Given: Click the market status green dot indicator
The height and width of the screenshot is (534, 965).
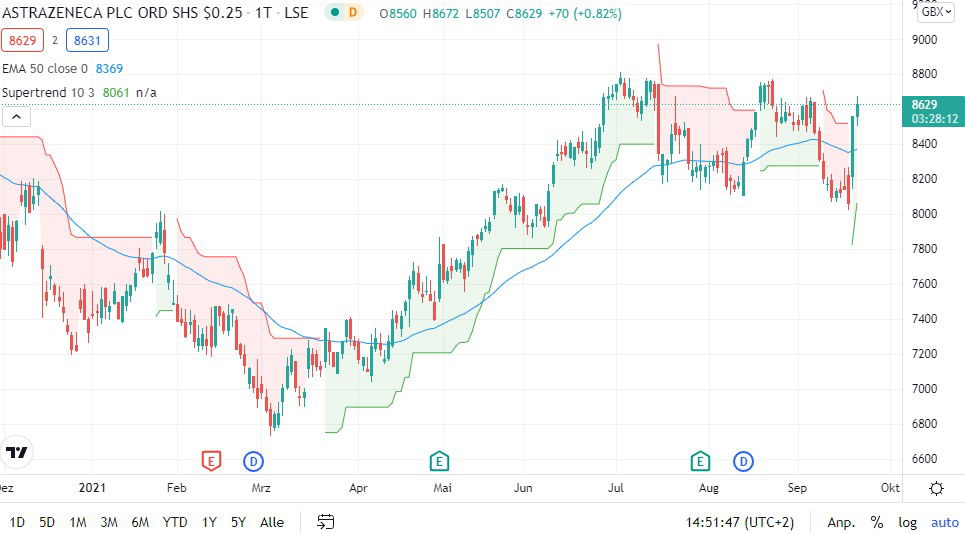Looking at the screenshot, I should [334, 13].
